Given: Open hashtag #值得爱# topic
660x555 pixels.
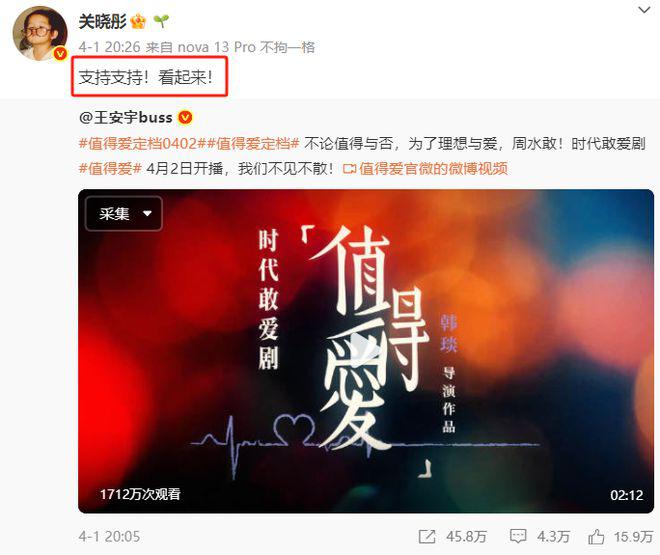Looking at the screenshot, I should [110, 169].
